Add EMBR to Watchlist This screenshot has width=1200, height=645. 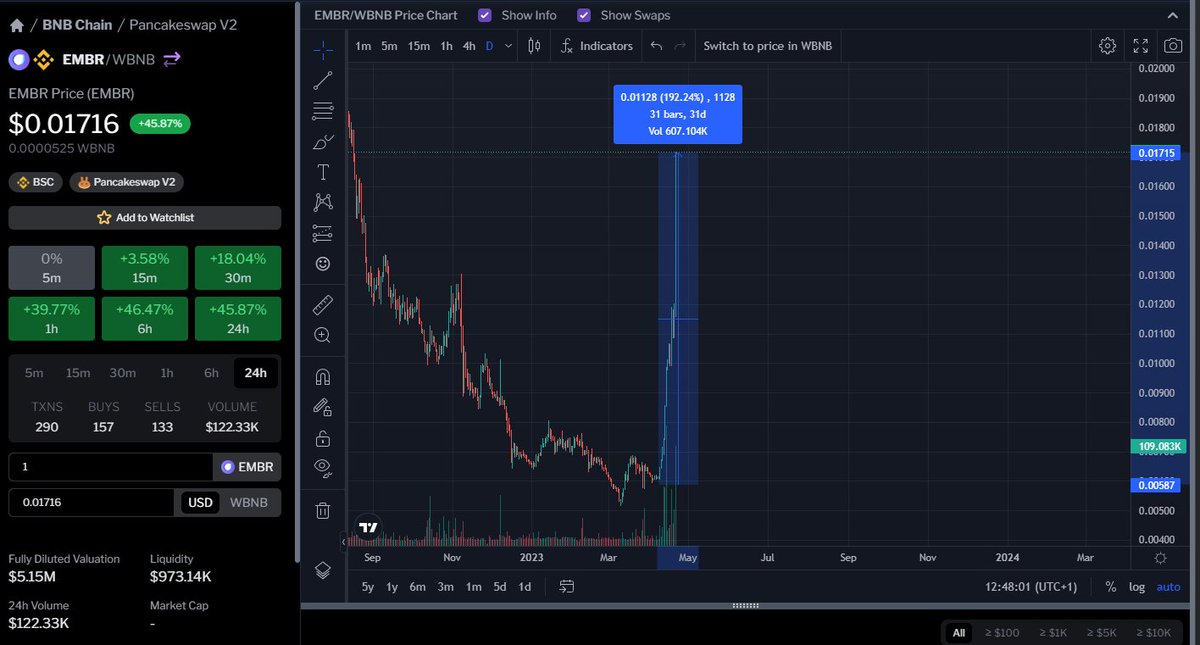145,218
